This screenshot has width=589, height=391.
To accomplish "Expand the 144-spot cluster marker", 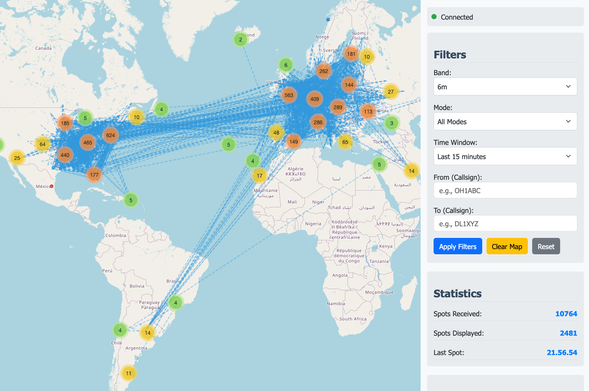I will click(x=349, y=85).
